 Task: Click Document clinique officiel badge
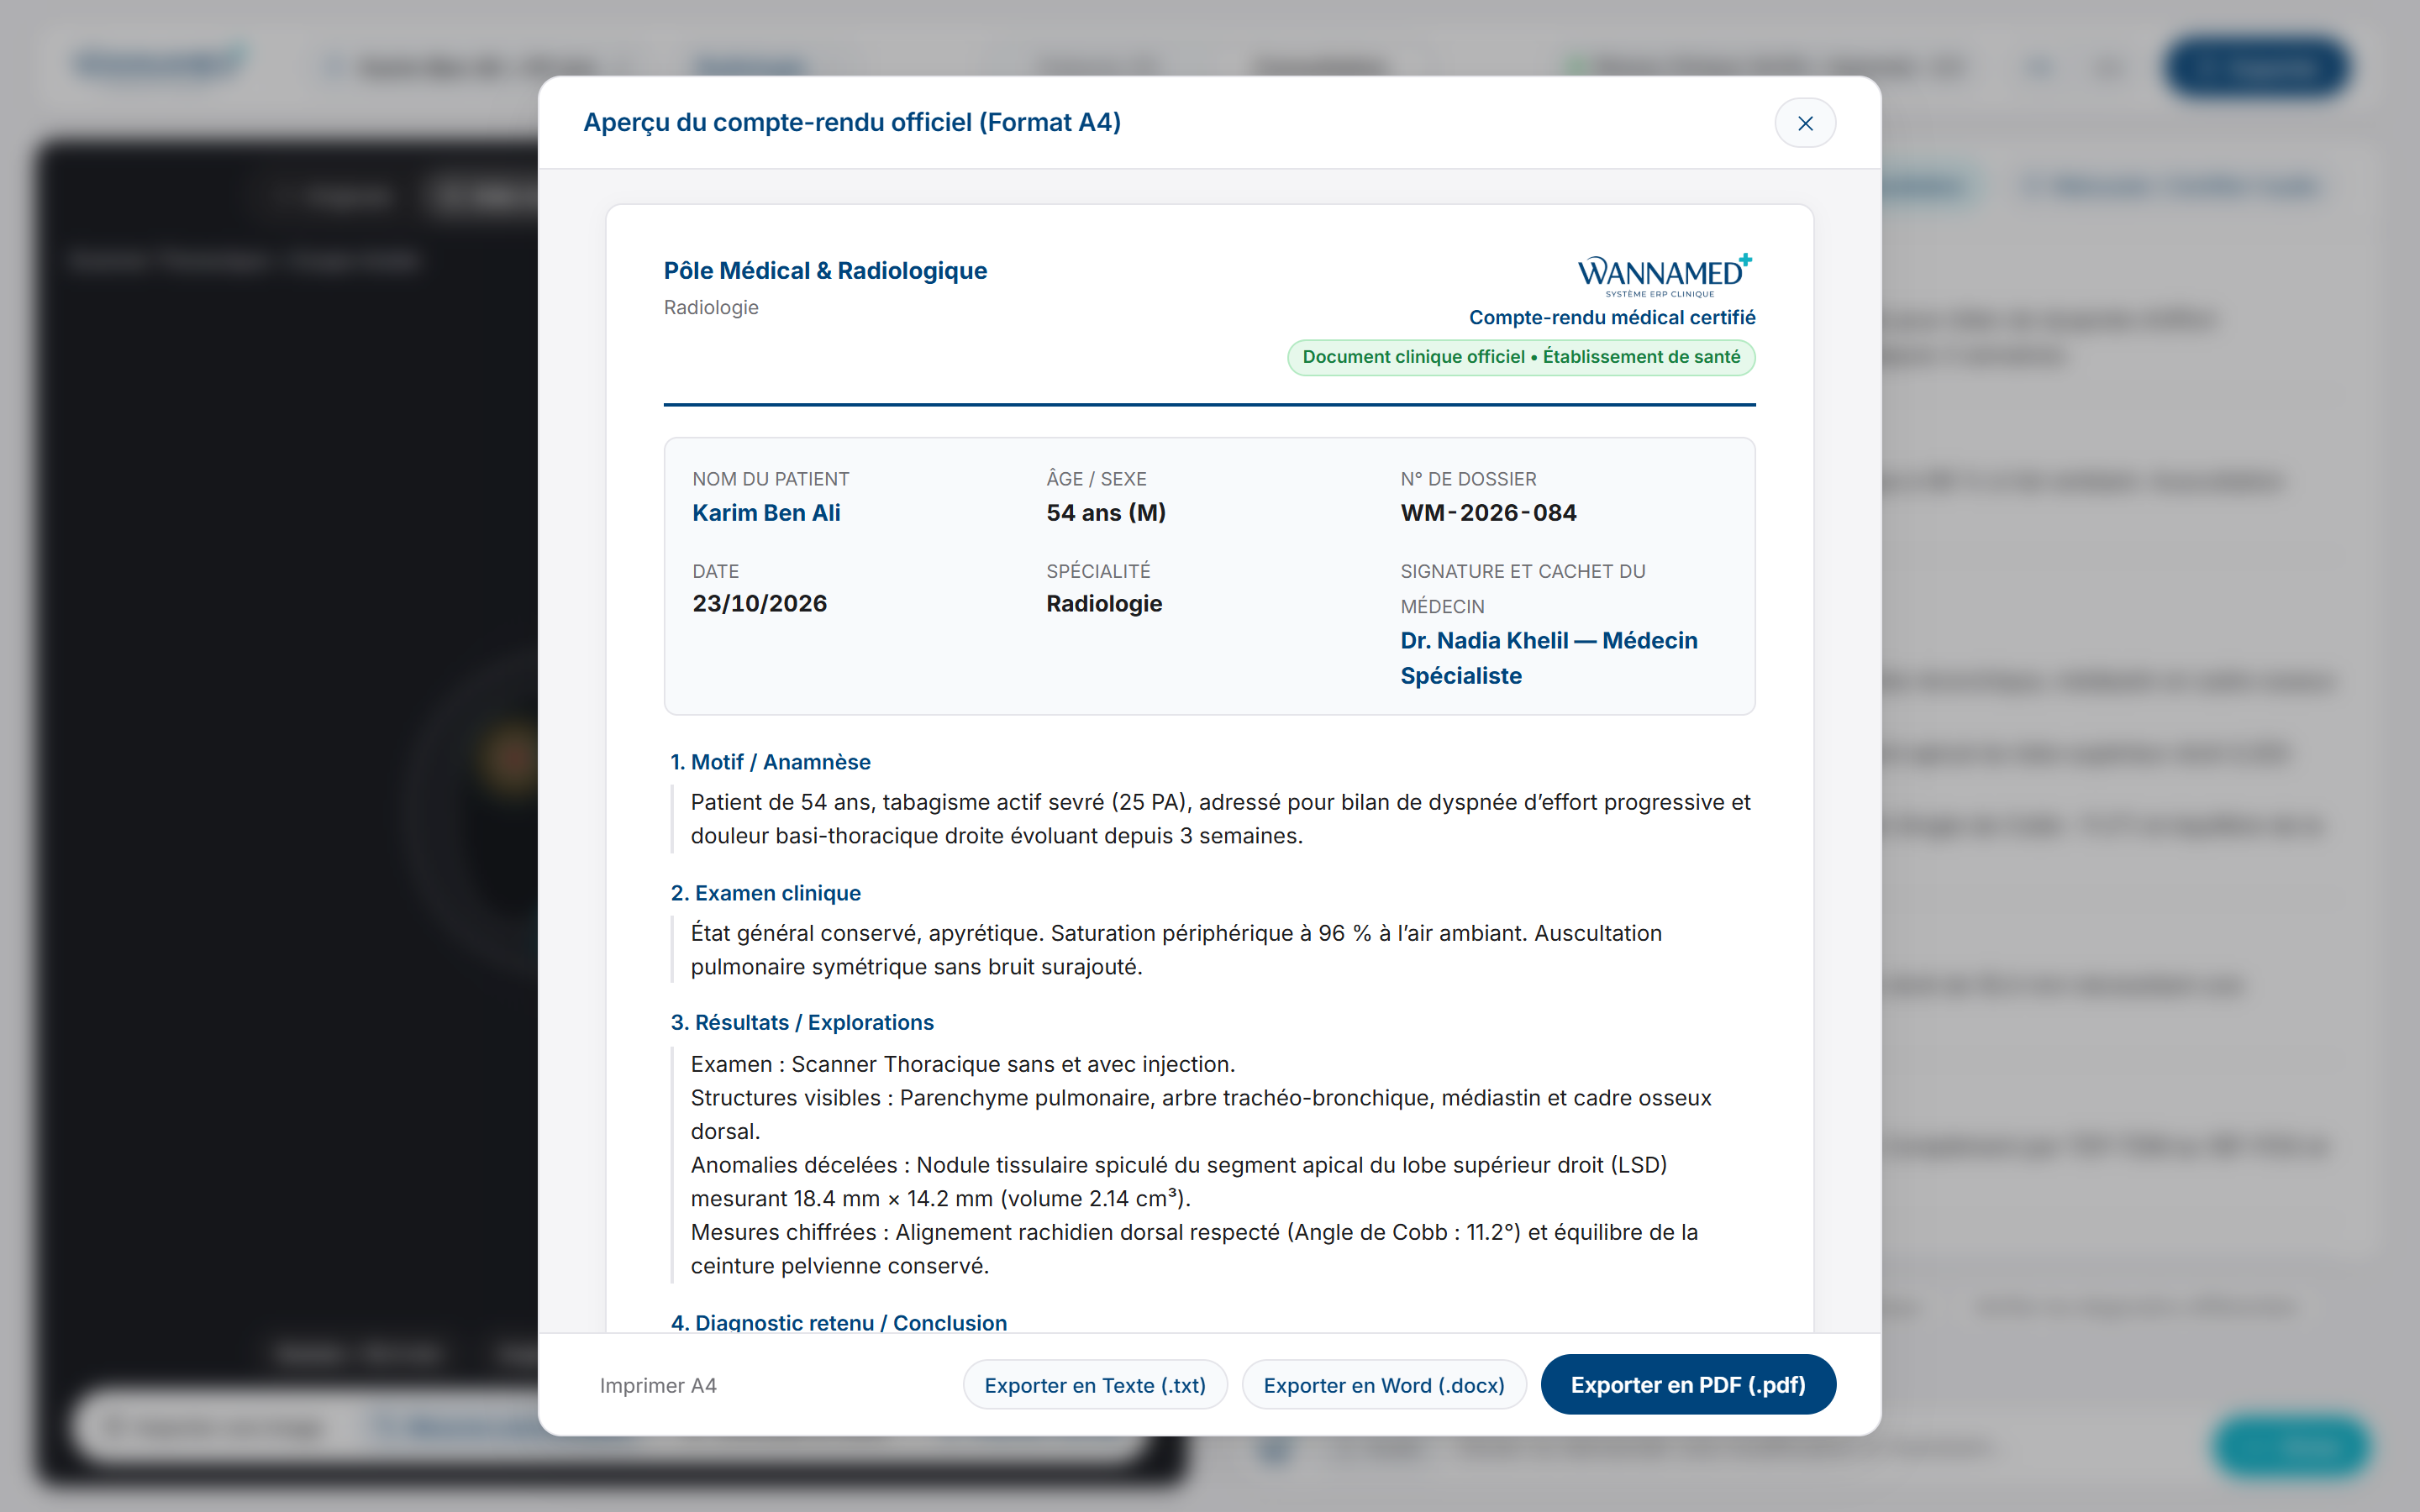[x=1521, y=357]
